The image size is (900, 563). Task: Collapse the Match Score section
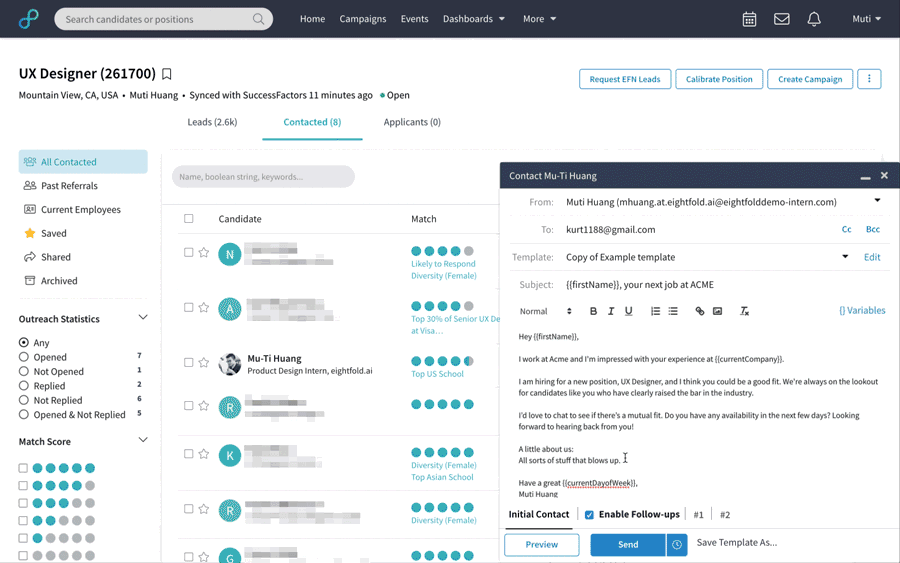(x=143, y=440)
